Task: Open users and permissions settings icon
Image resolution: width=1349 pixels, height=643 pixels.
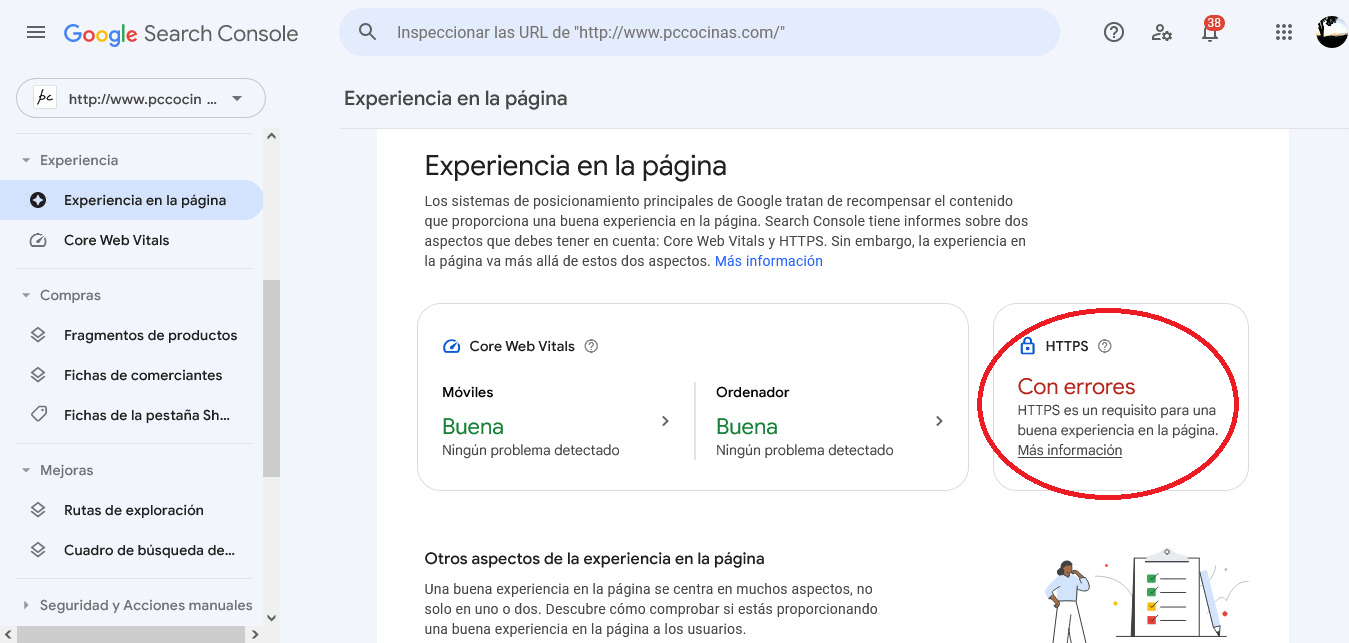Action: point(1162,32)
